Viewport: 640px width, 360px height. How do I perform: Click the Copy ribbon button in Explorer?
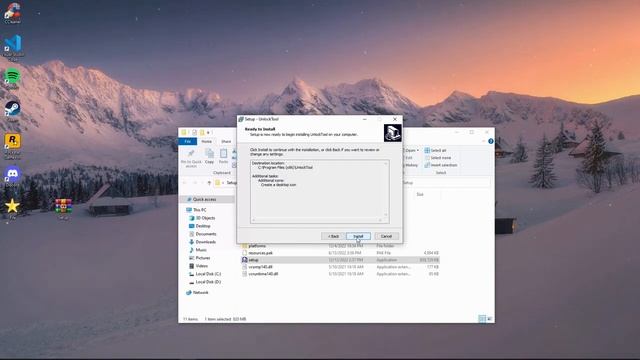[x=209, y=156]
